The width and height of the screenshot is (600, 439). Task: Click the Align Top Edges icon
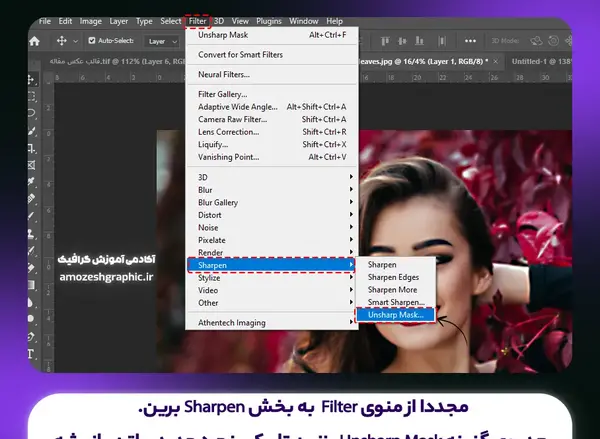click(385, 41)
